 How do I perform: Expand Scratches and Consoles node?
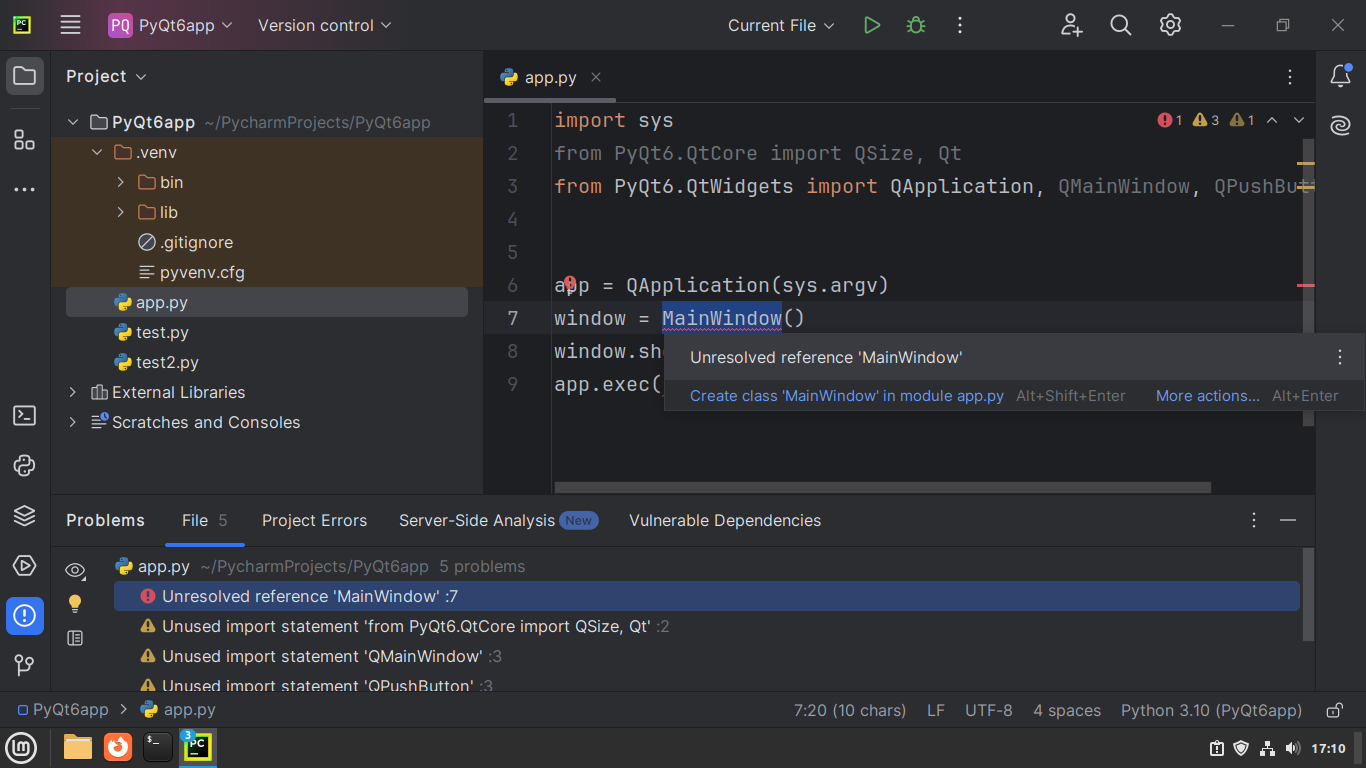coord(72,422)
